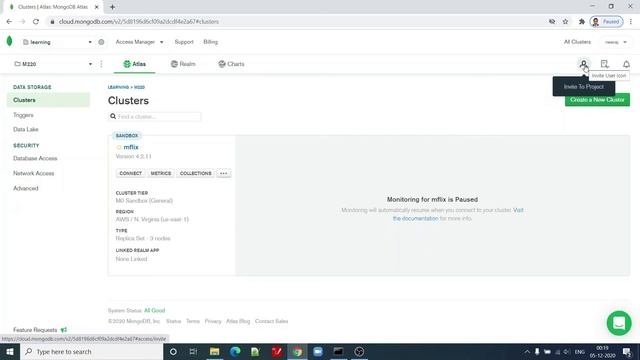Screen dimensions: 640x360
Task: Focus the Find a cluster search field
Action: tap(155, 117)
